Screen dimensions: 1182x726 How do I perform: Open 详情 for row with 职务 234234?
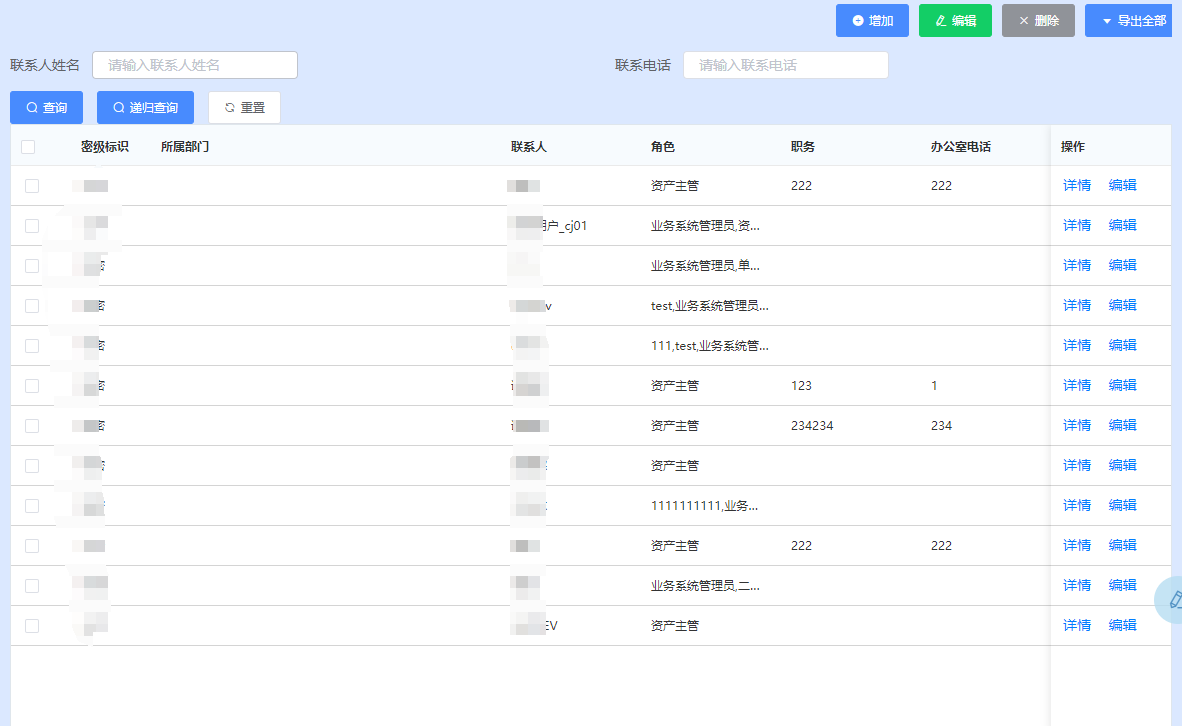1076,426
